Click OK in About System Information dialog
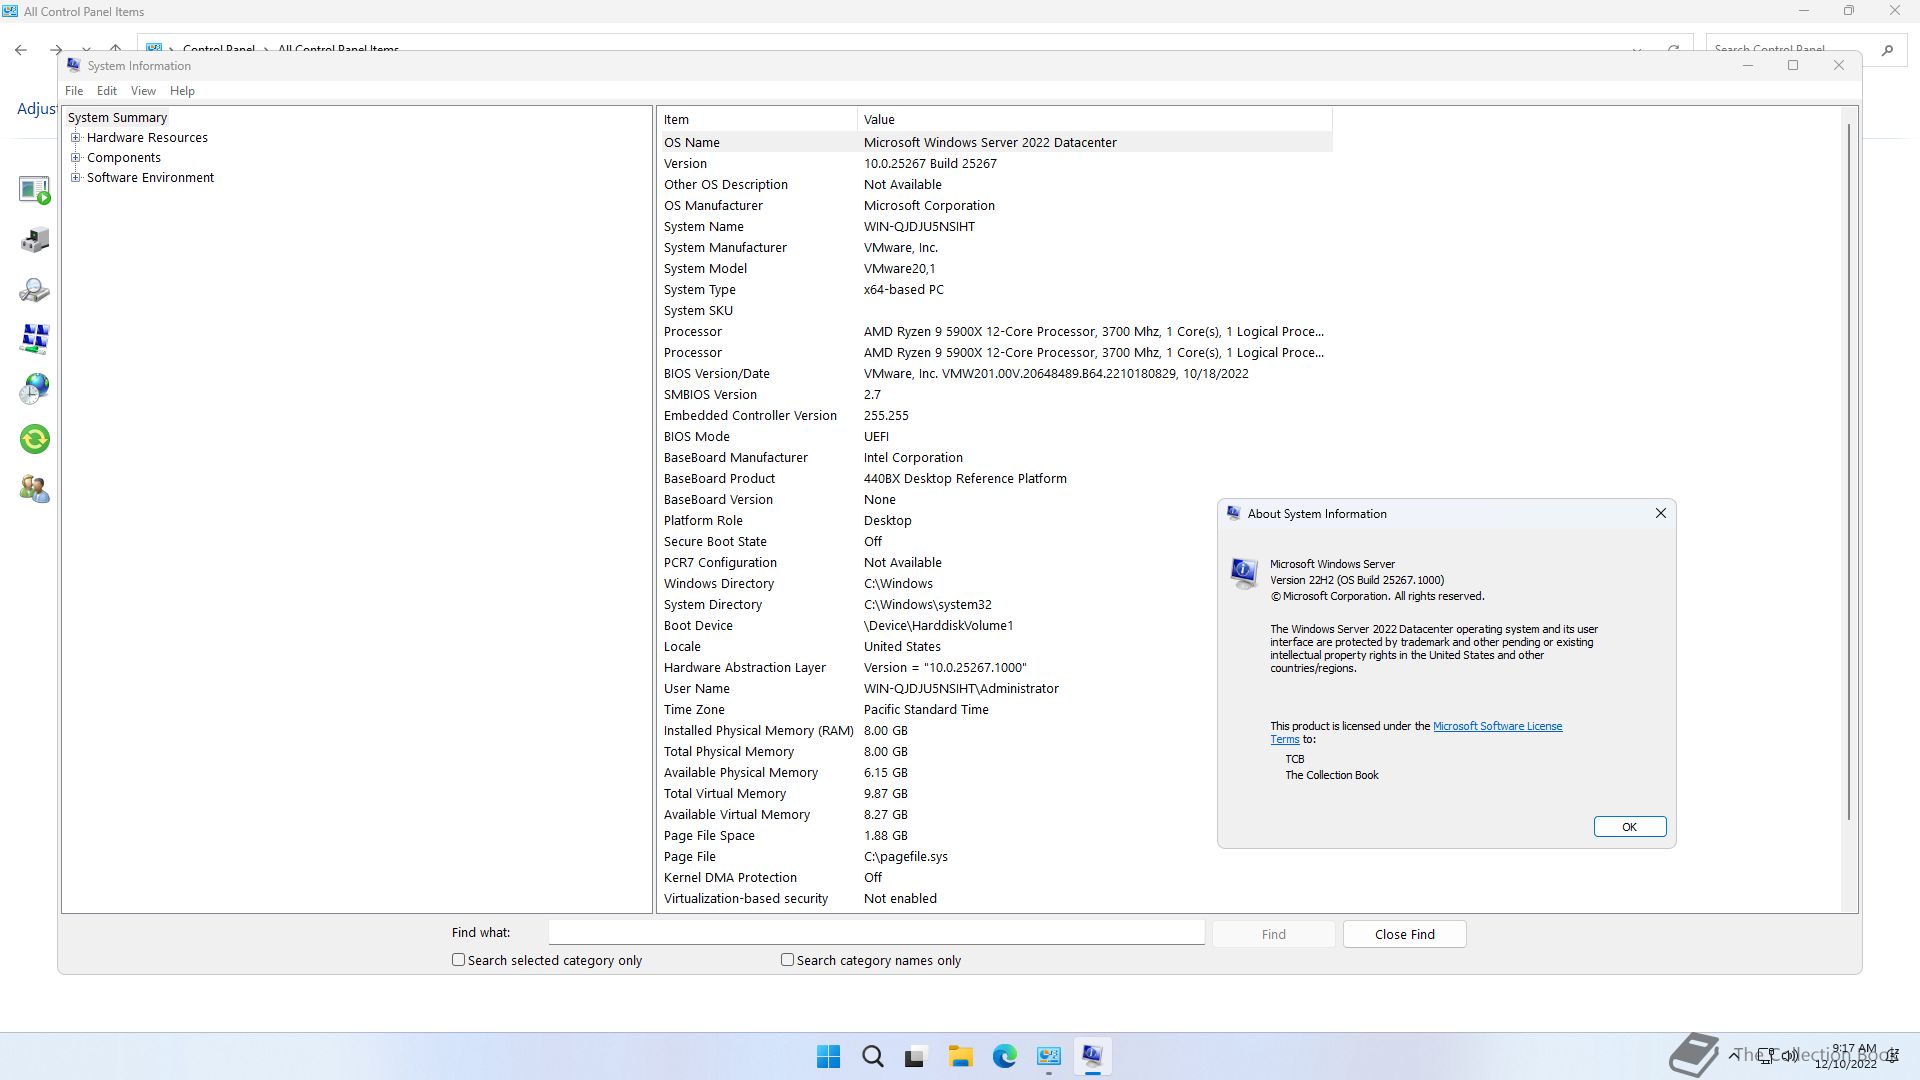Screen dimensions: 1920x1080 click(x=1629, y=827)
